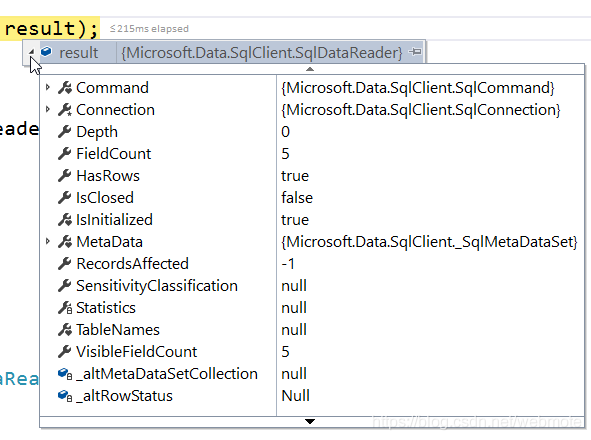Viewport: 591px width, 440px height.
Task: Expand the Connection property node
Action: coord(47,109)
